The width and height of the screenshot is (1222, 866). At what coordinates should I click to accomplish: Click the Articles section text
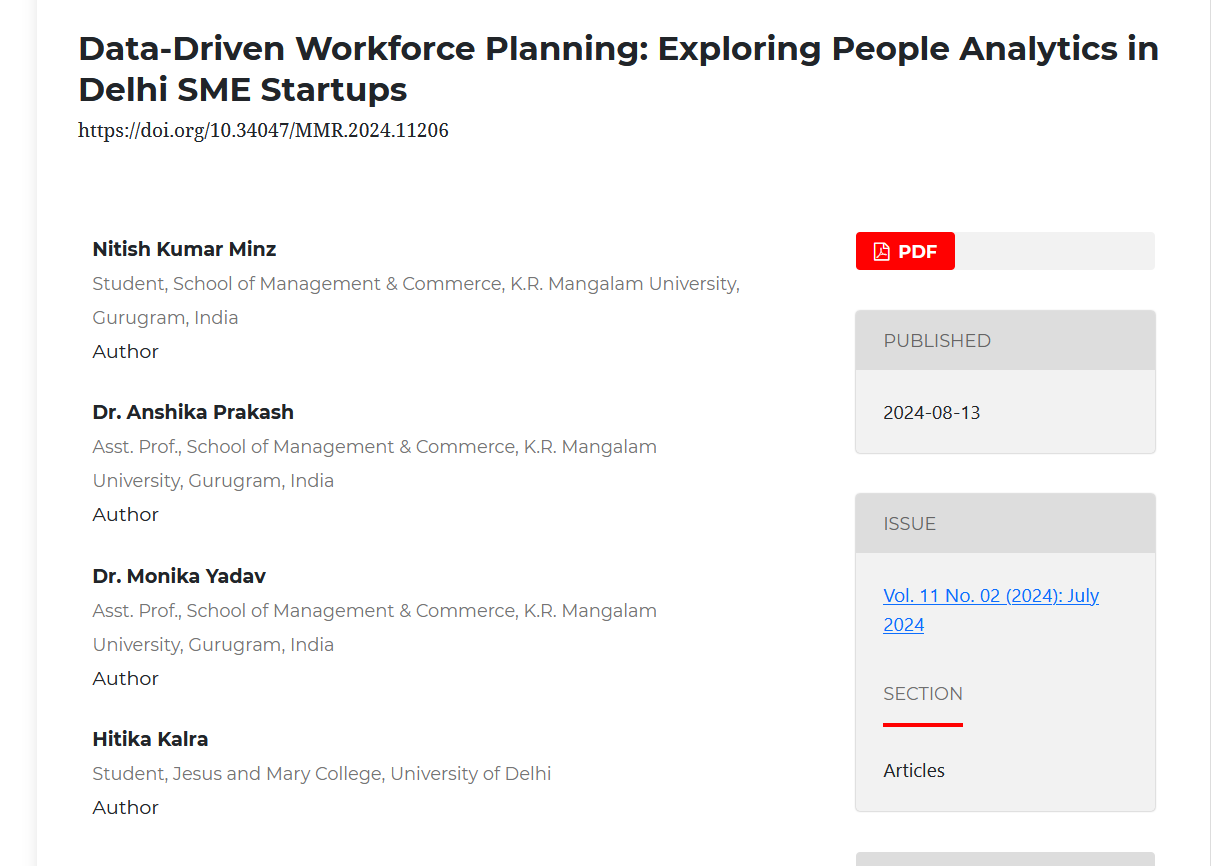click(x=913, y=771)
